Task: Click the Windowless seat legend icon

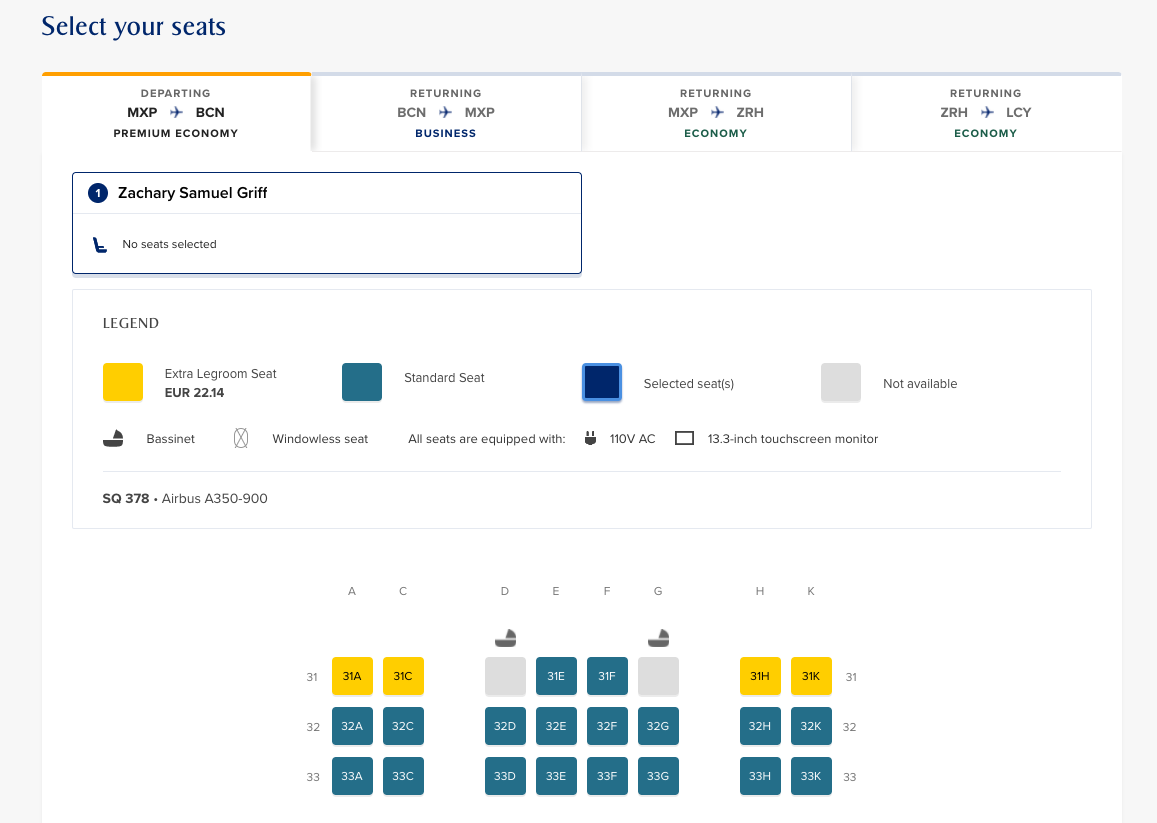Action: click(241, 439)
